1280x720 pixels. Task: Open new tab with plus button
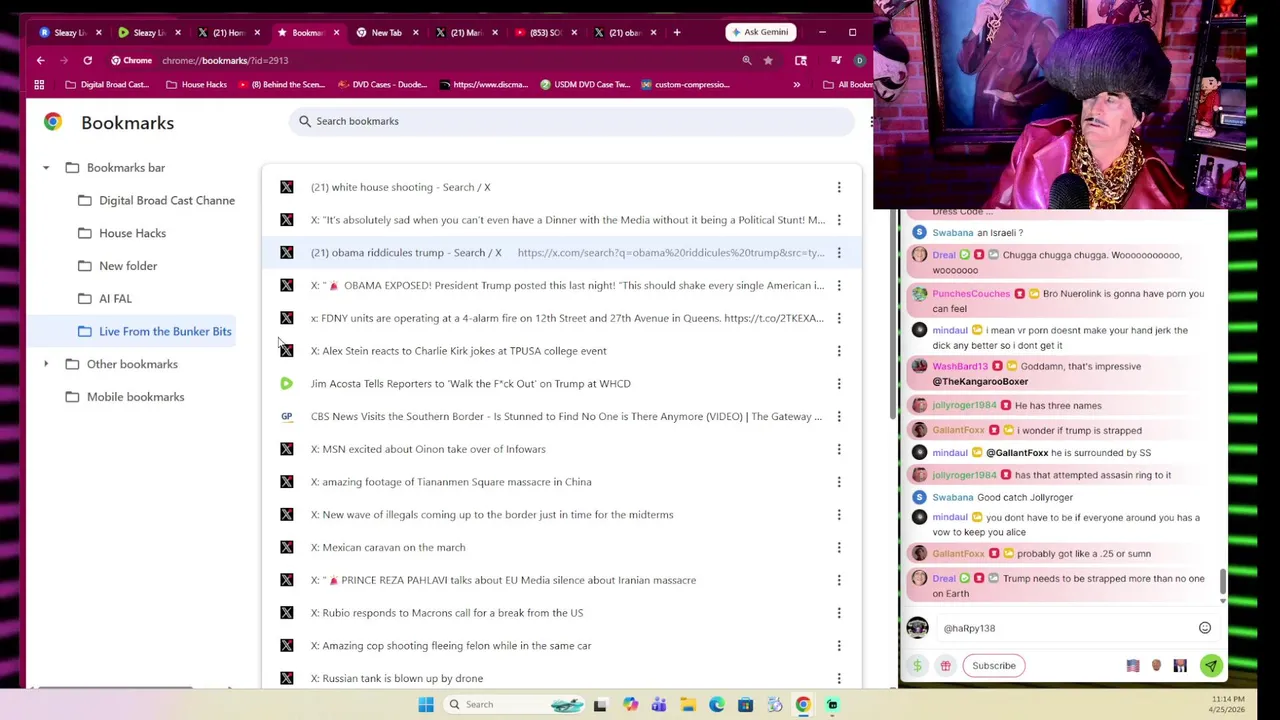point(677,32)
